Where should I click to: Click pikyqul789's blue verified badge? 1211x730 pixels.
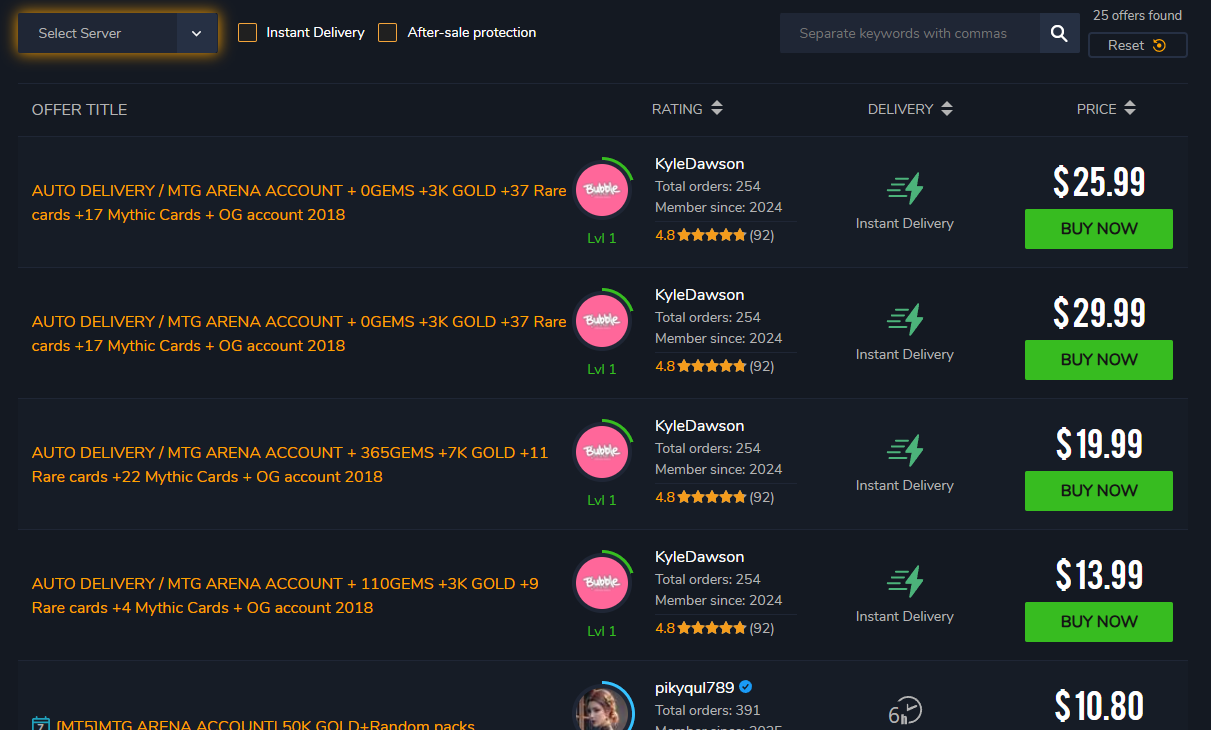(746, 687)
